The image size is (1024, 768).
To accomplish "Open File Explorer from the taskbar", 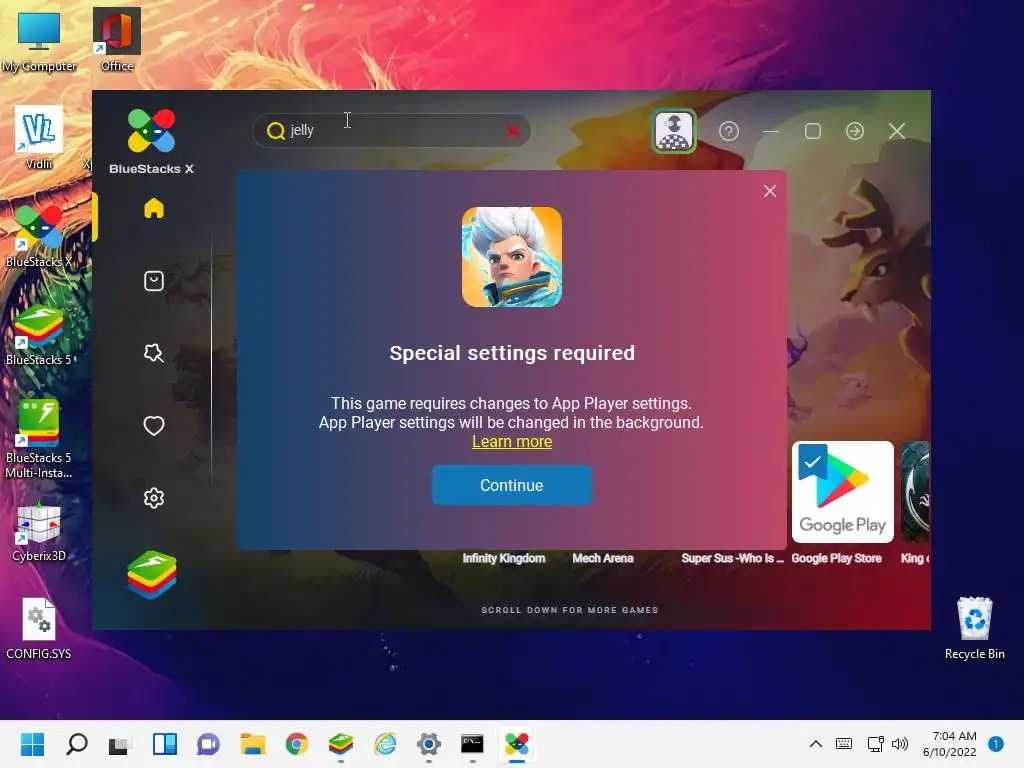I will (253, 744).
